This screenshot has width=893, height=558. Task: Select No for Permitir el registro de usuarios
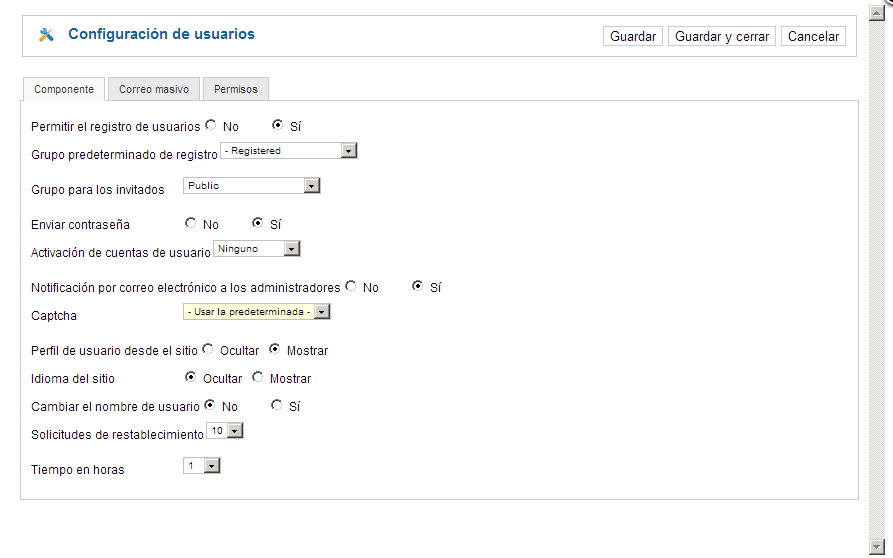point(211,125)
